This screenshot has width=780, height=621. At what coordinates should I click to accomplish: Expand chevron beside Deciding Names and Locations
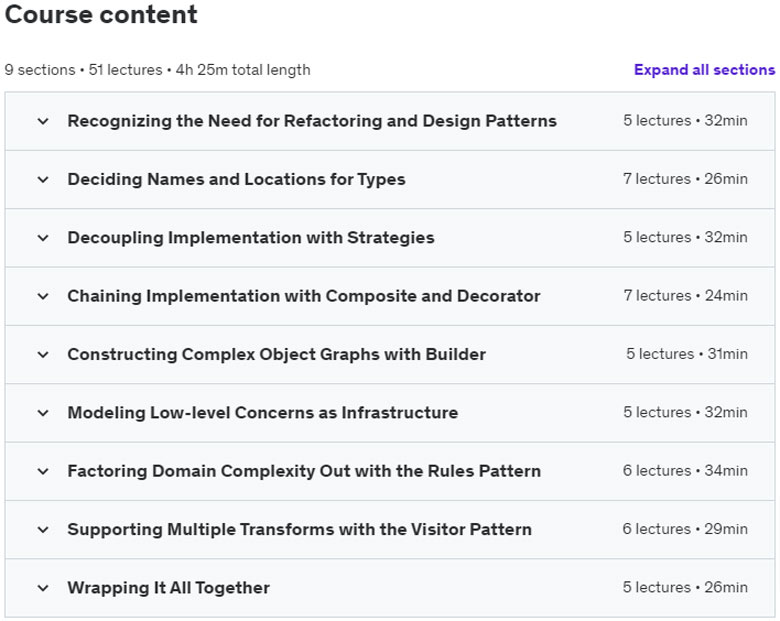tap(43, 179)
